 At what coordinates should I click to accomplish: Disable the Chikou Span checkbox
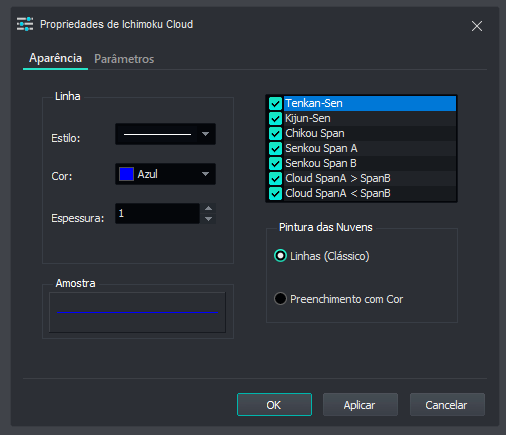click(x=275, y=133)
